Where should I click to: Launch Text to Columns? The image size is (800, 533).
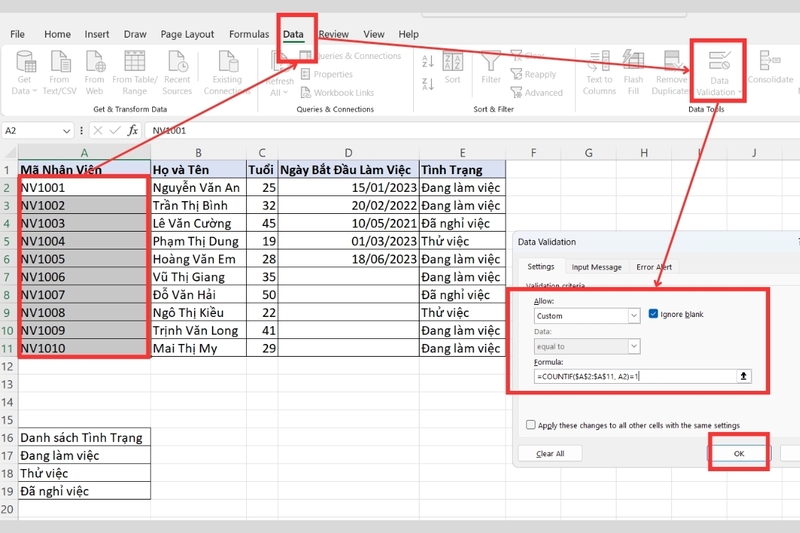pos(599,73)
